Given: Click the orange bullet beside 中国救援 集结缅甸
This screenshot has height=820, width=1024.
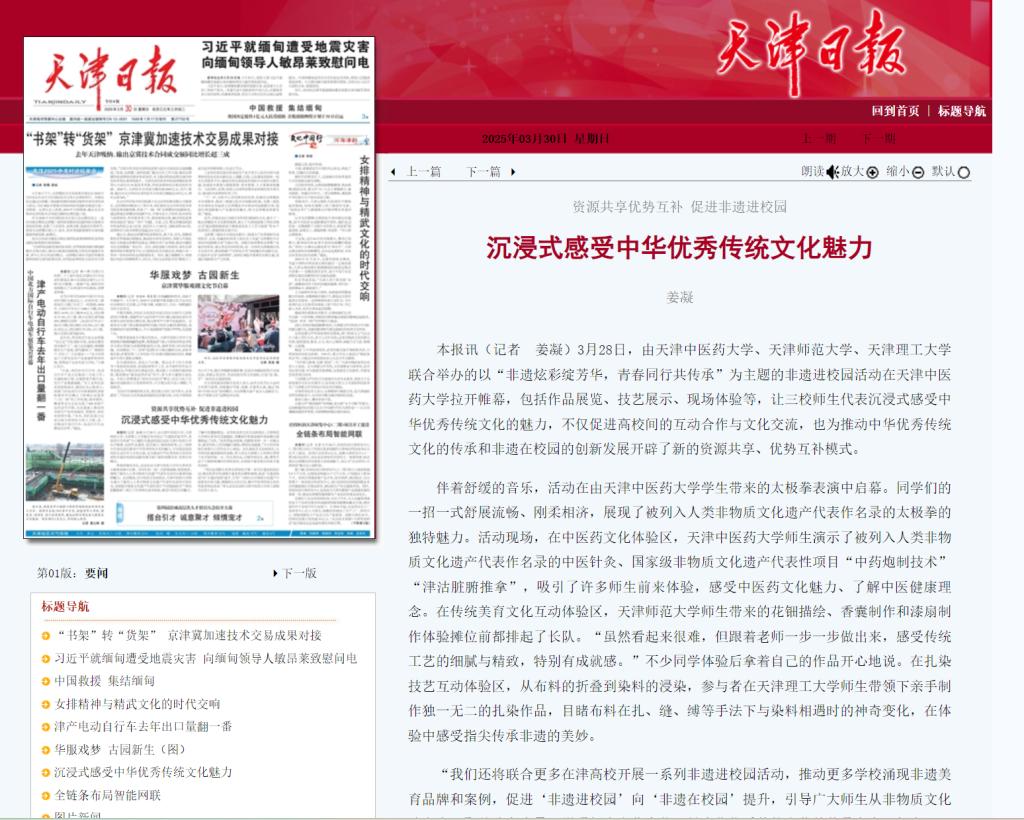Looking at the screenshot, I should coord(46,681).
